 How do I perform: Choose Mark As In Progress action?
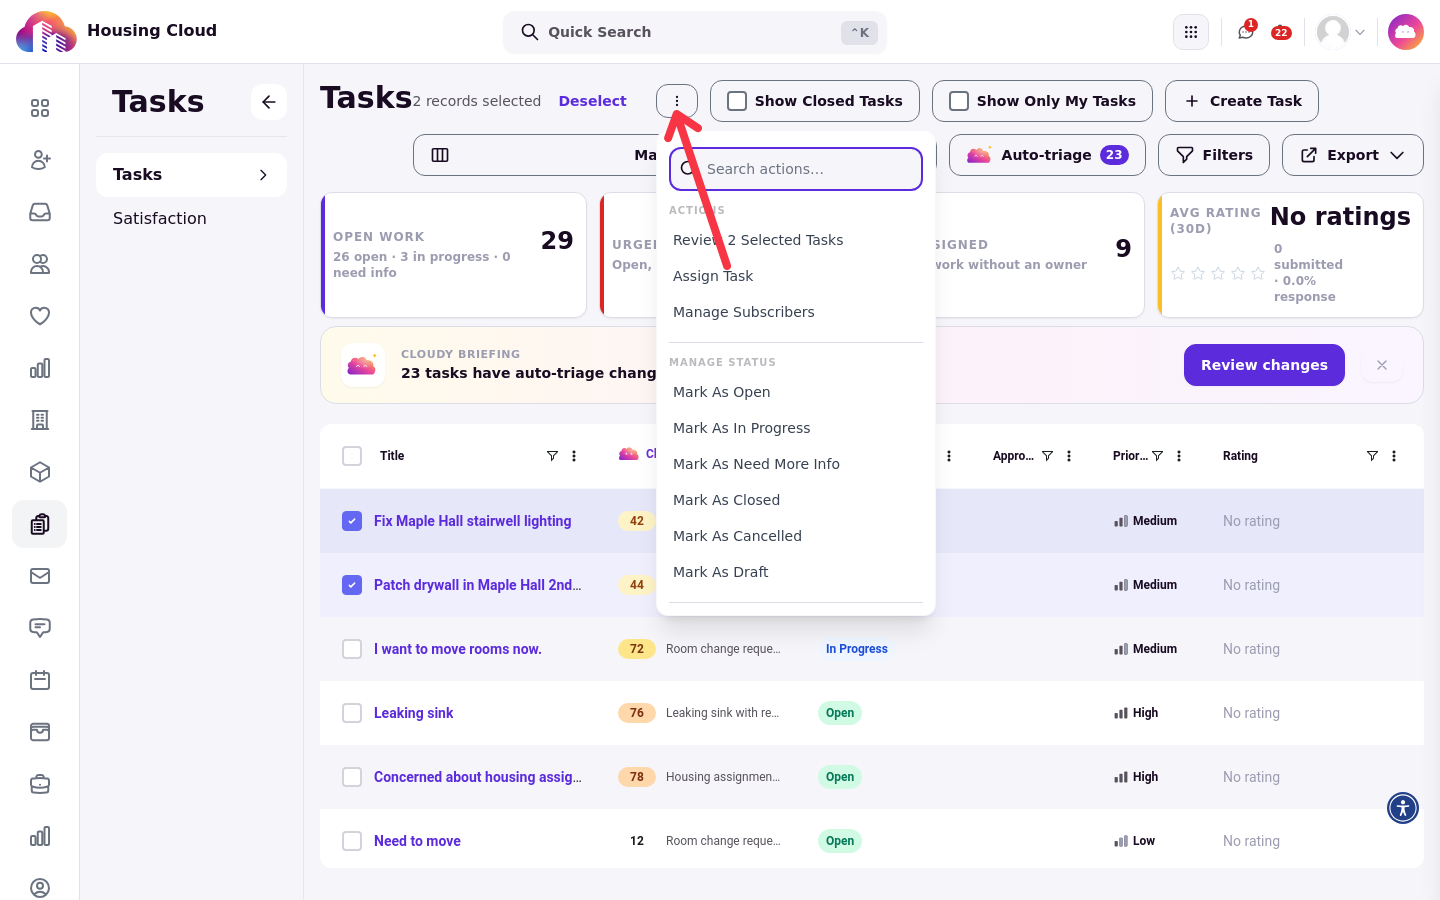point(796,428)
